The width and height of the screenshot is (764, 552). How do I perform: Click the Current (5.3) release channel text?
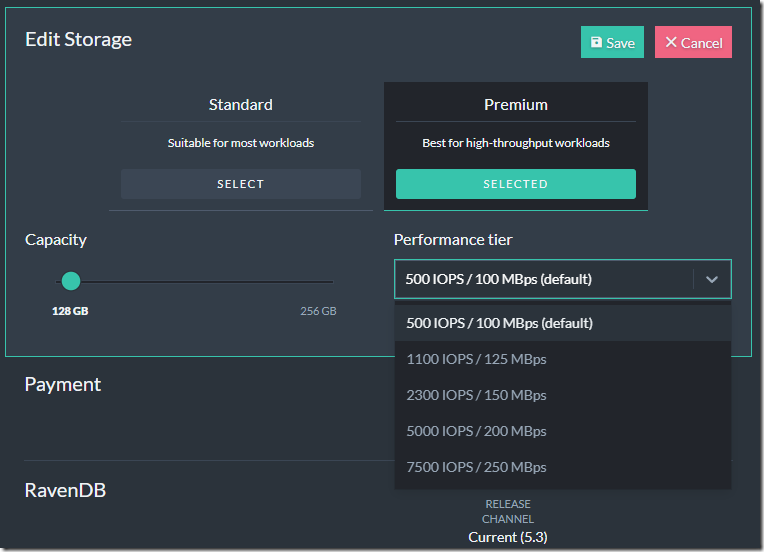pos(508,537)
